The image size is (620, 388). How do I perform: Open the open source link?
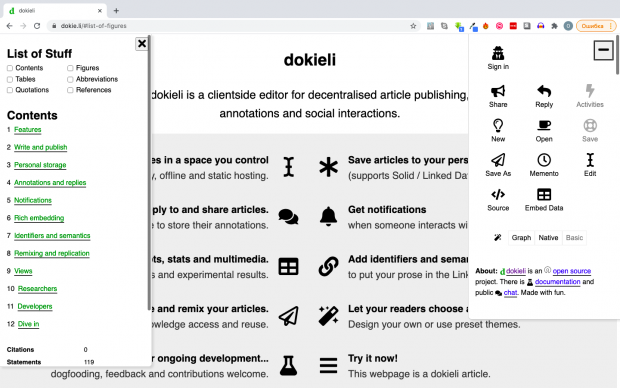tap(572, 271)
